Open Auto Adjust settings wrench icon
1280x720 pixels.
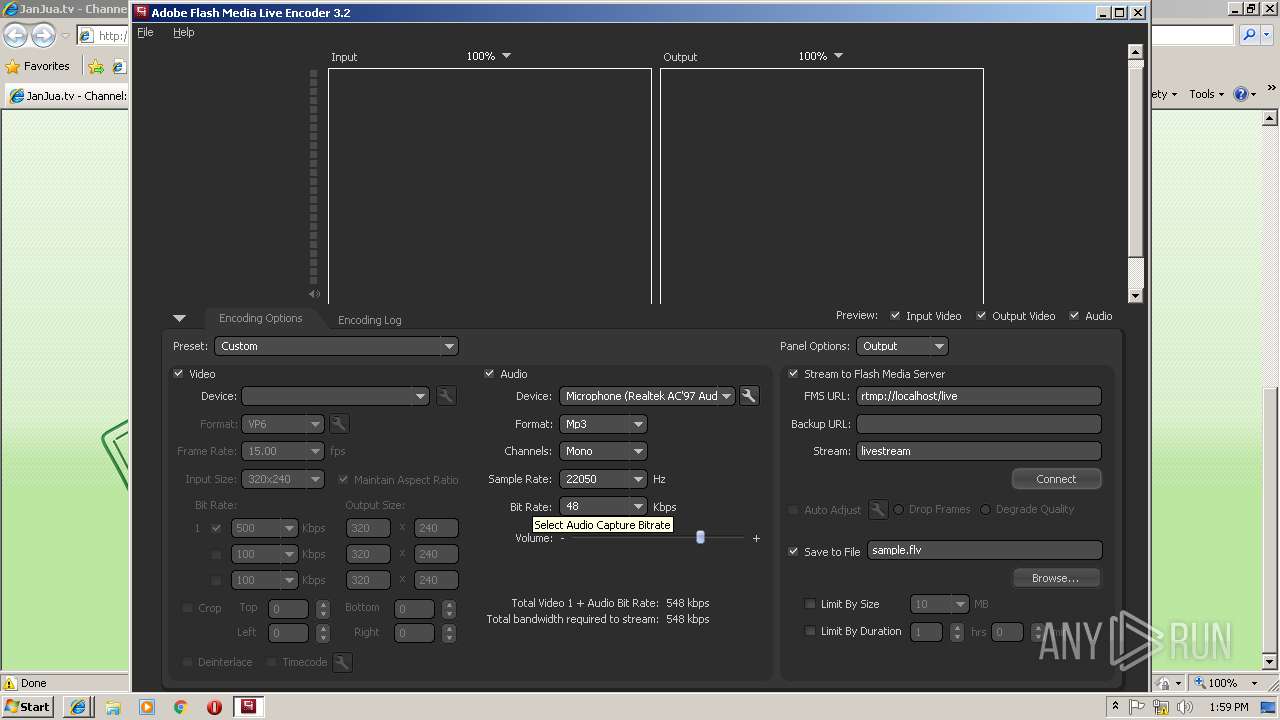click(x=878, y=510)
